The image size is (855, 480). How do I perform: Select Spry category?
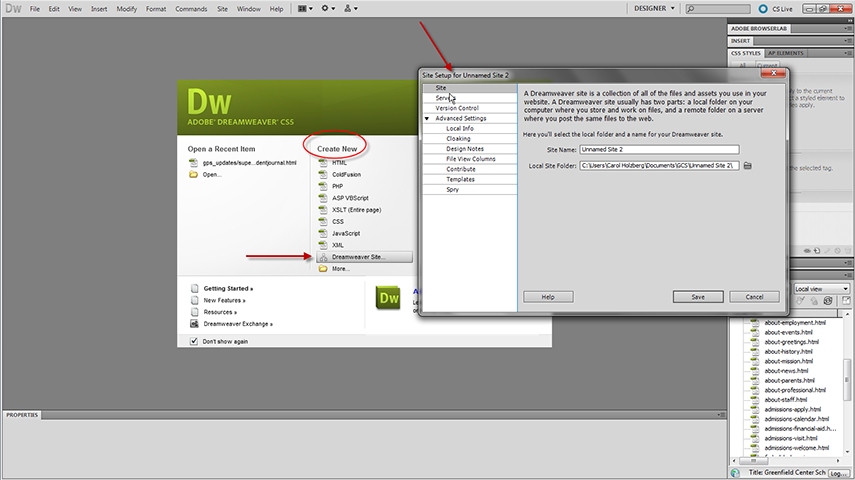click(x=470, y=190)
